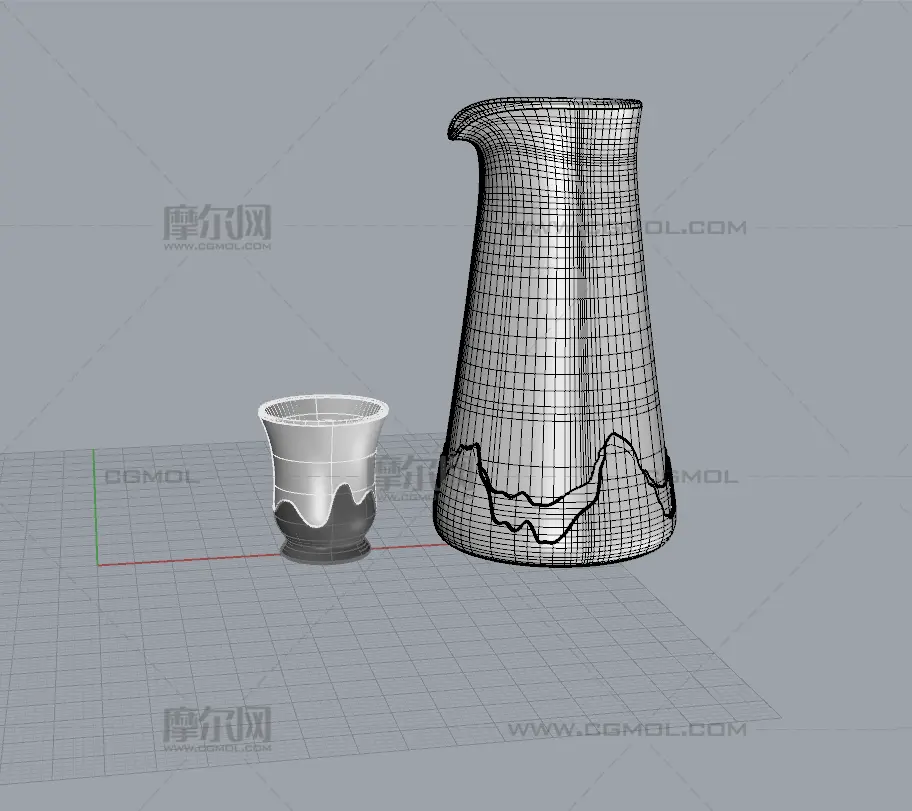Click the origin where the red and green axes meet
This screenshot has width=912, height=811.
pyautogui.click(x=97, y=564)
